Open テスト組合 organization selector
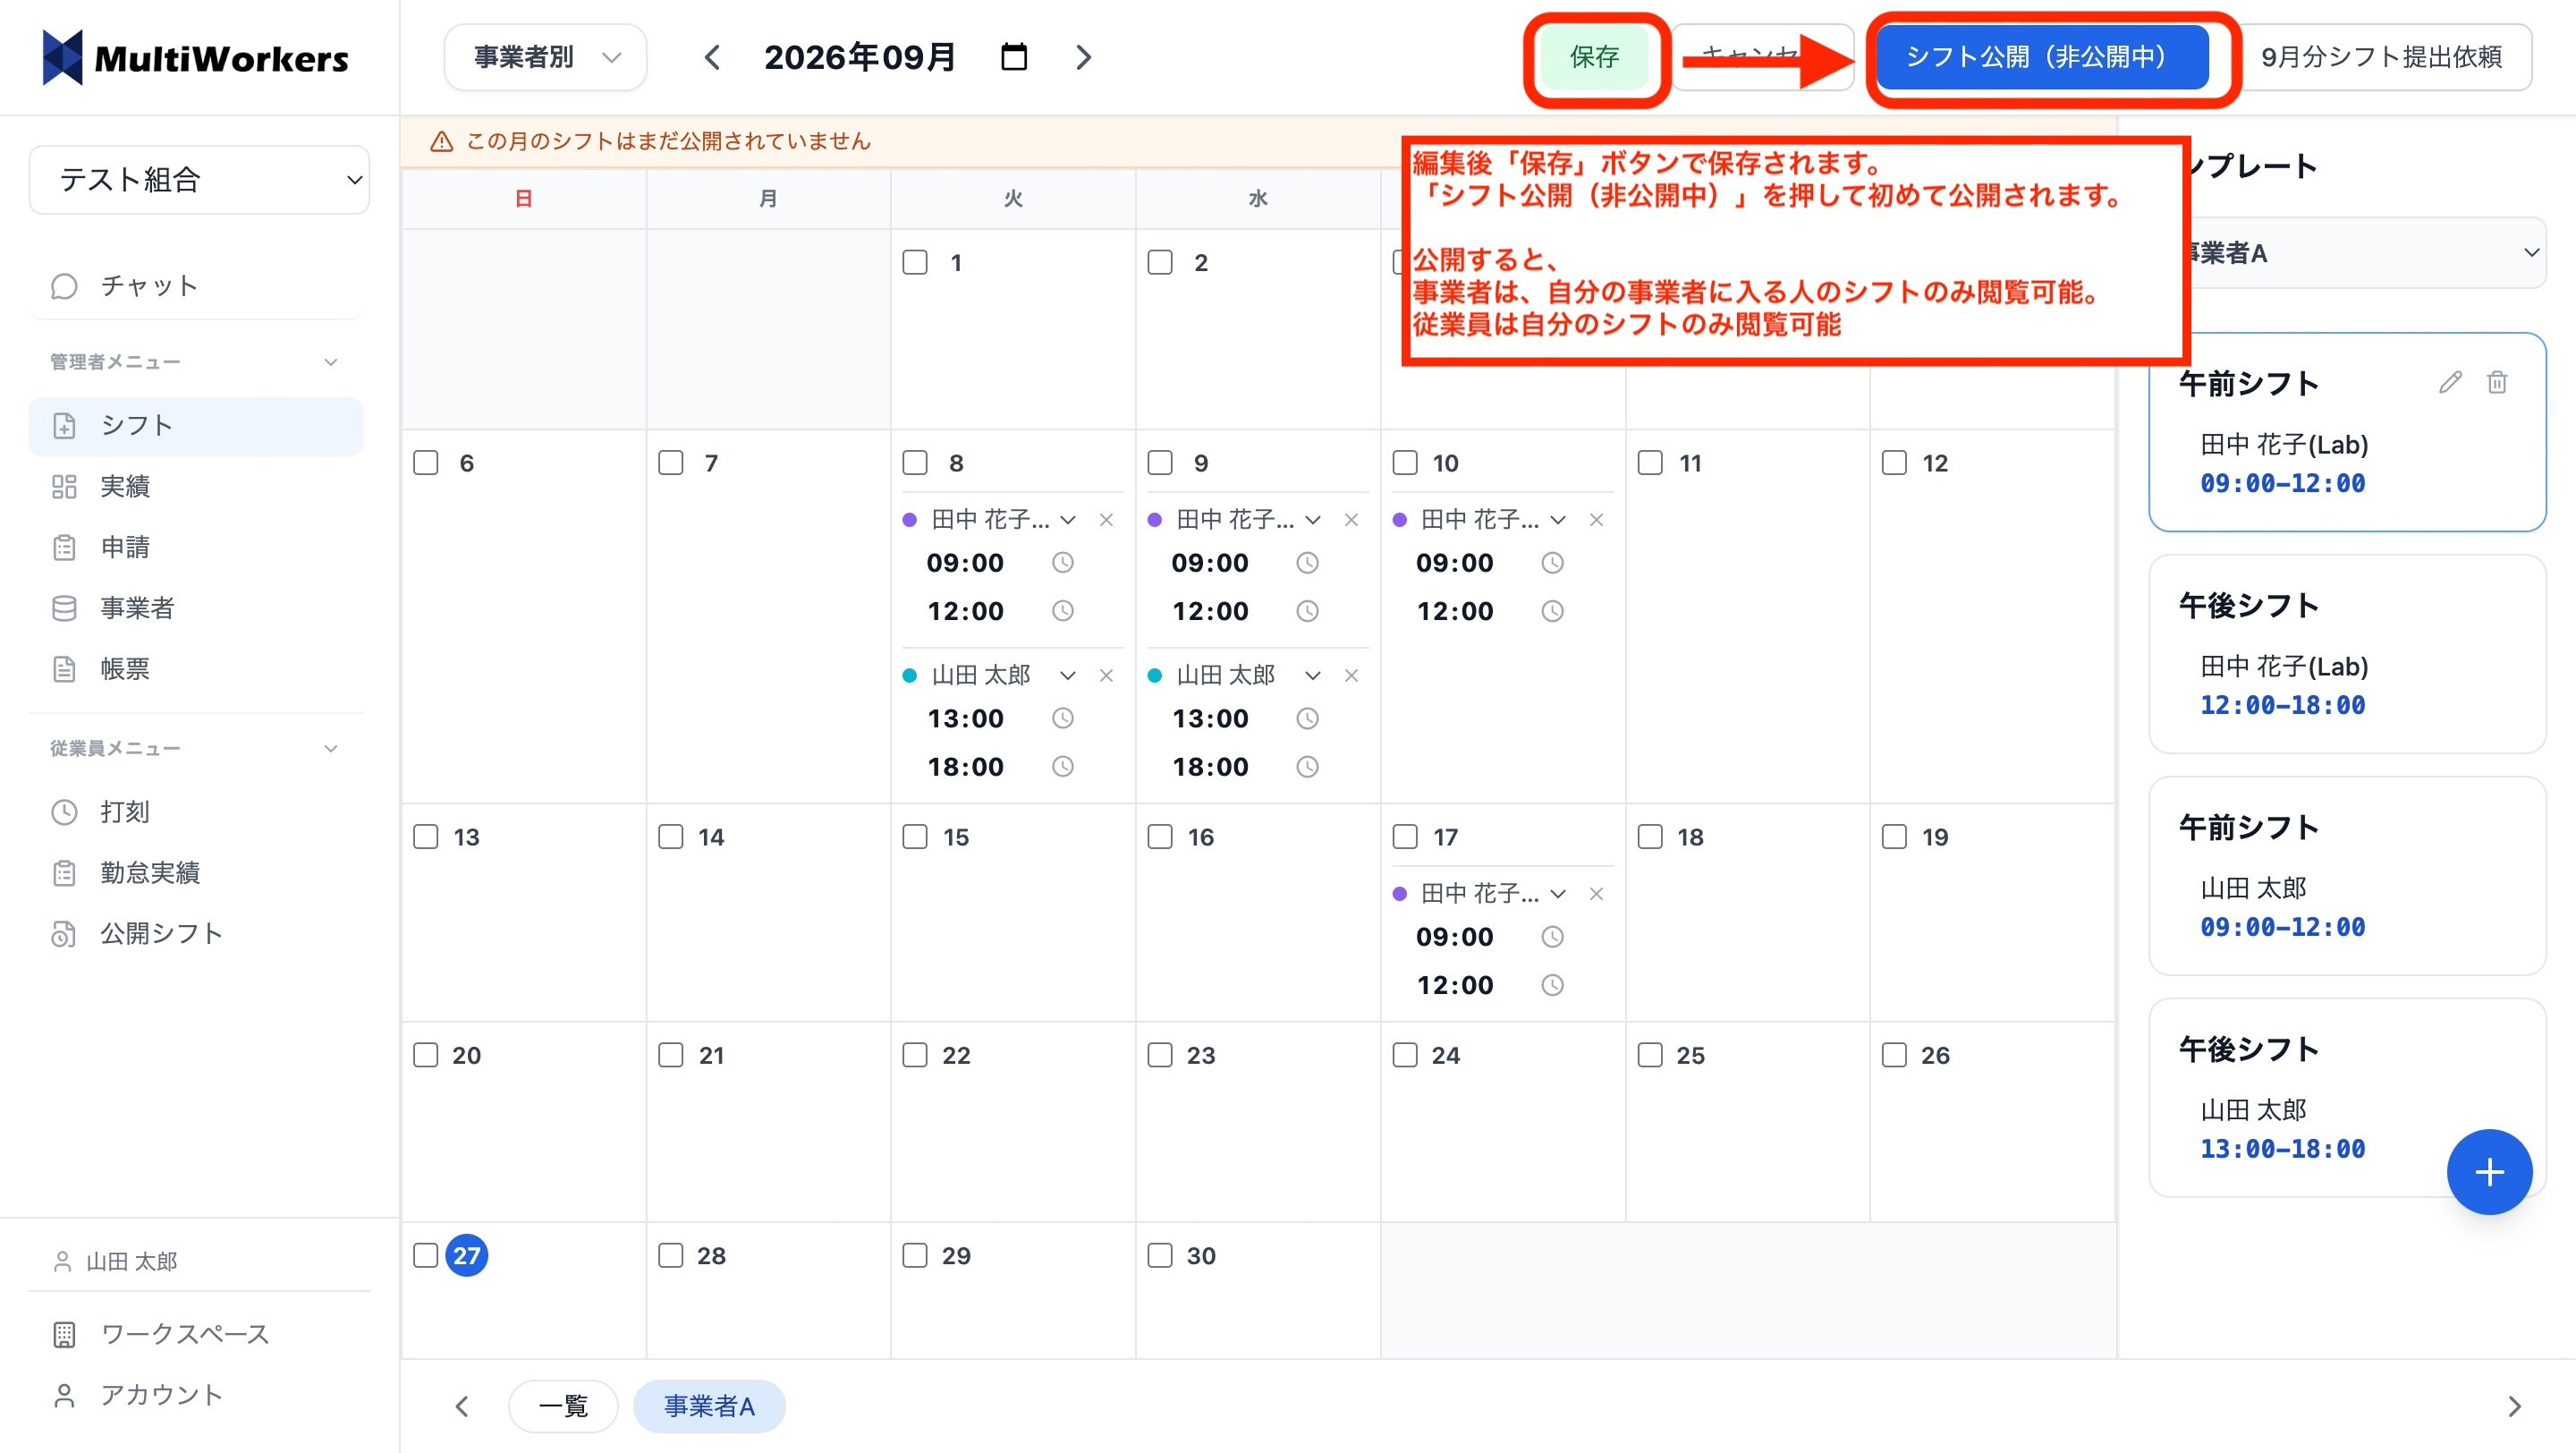The image size is (2576, 1453). pos(200,180)
